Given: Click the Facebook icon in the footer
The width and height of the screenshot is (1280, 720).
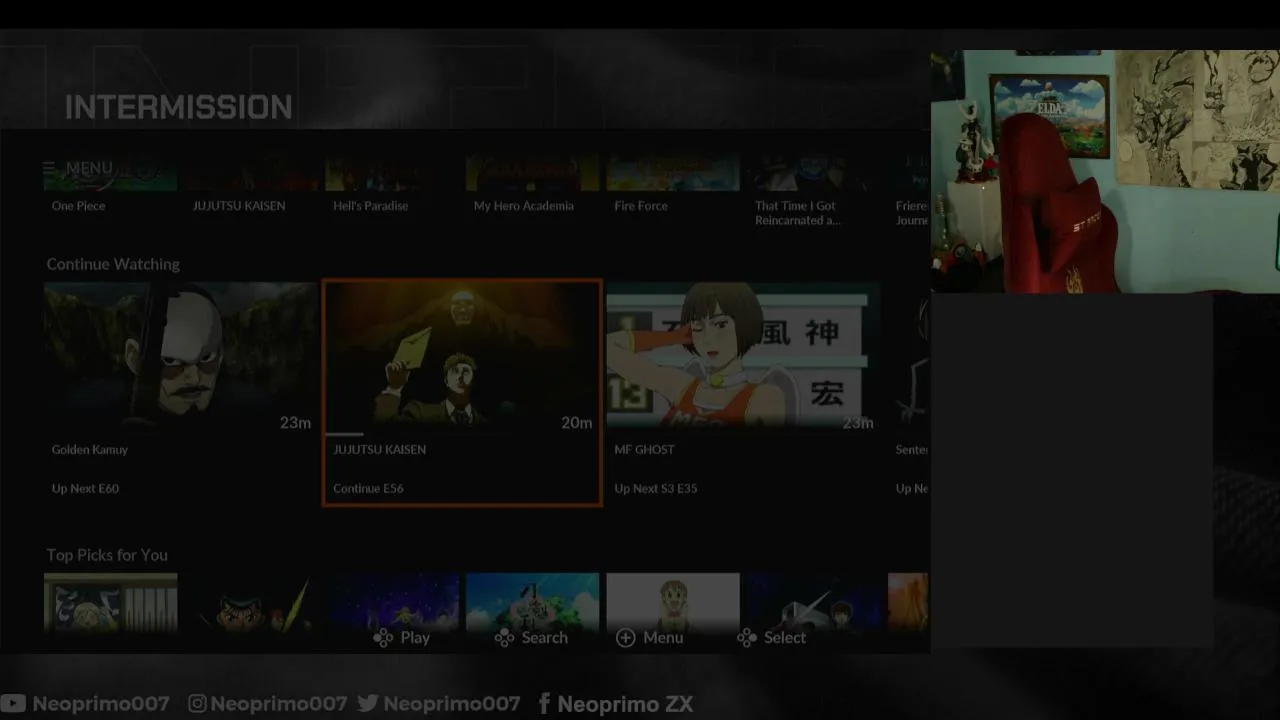Looking at the screenshot, I should tap(544, 704).
